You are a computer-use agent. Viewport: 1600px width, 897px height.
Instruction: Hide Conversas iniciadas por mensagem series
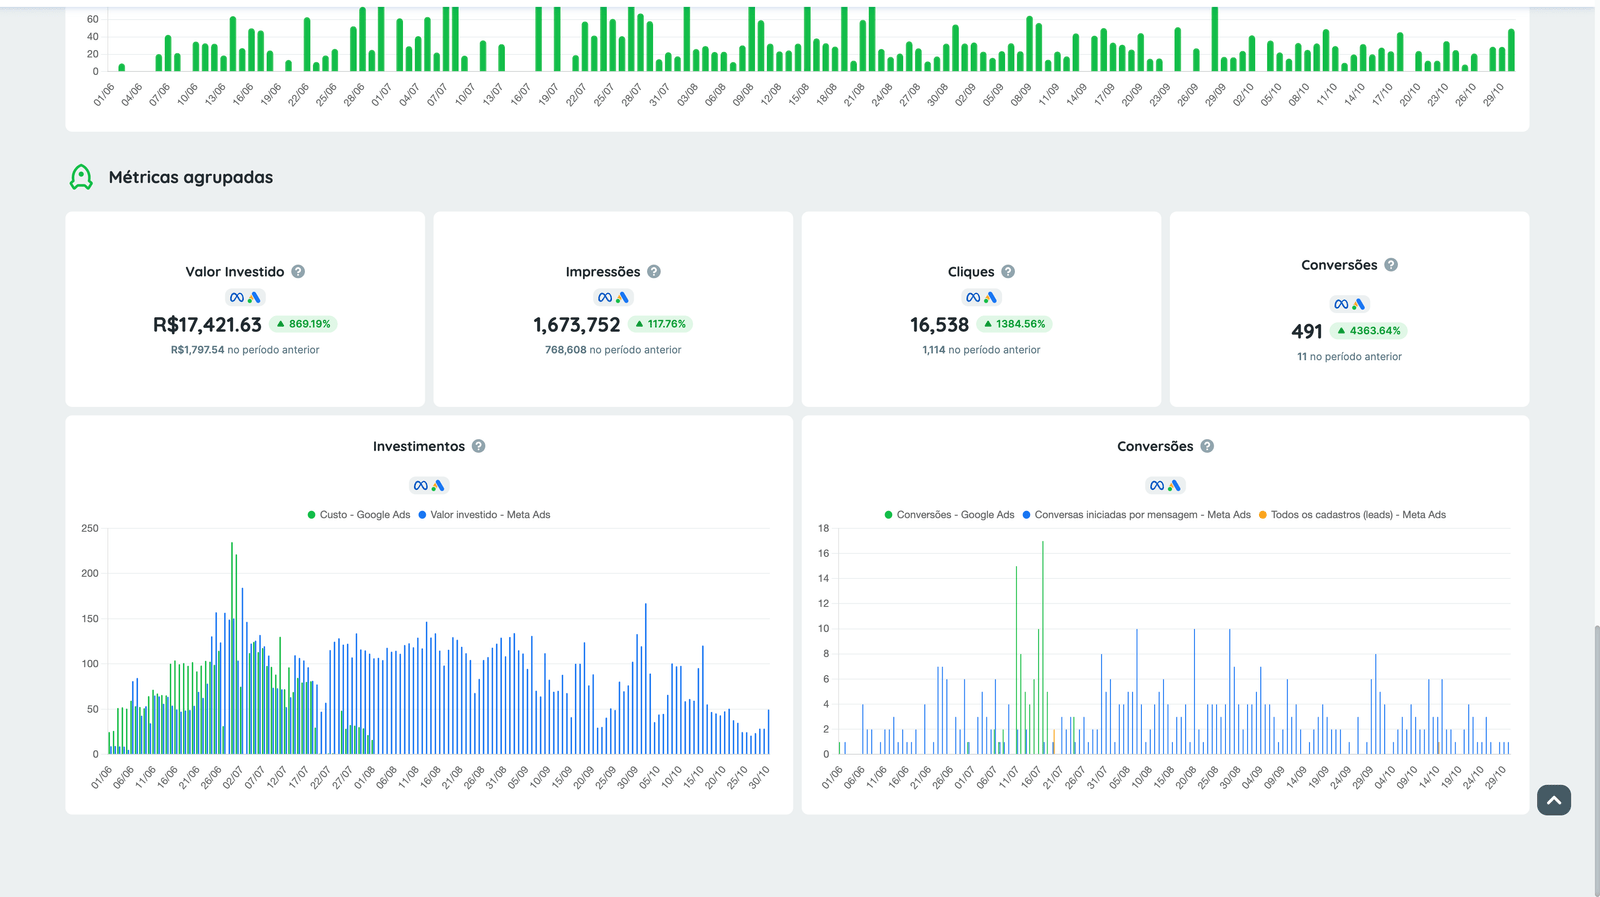tap(1137, 515)
